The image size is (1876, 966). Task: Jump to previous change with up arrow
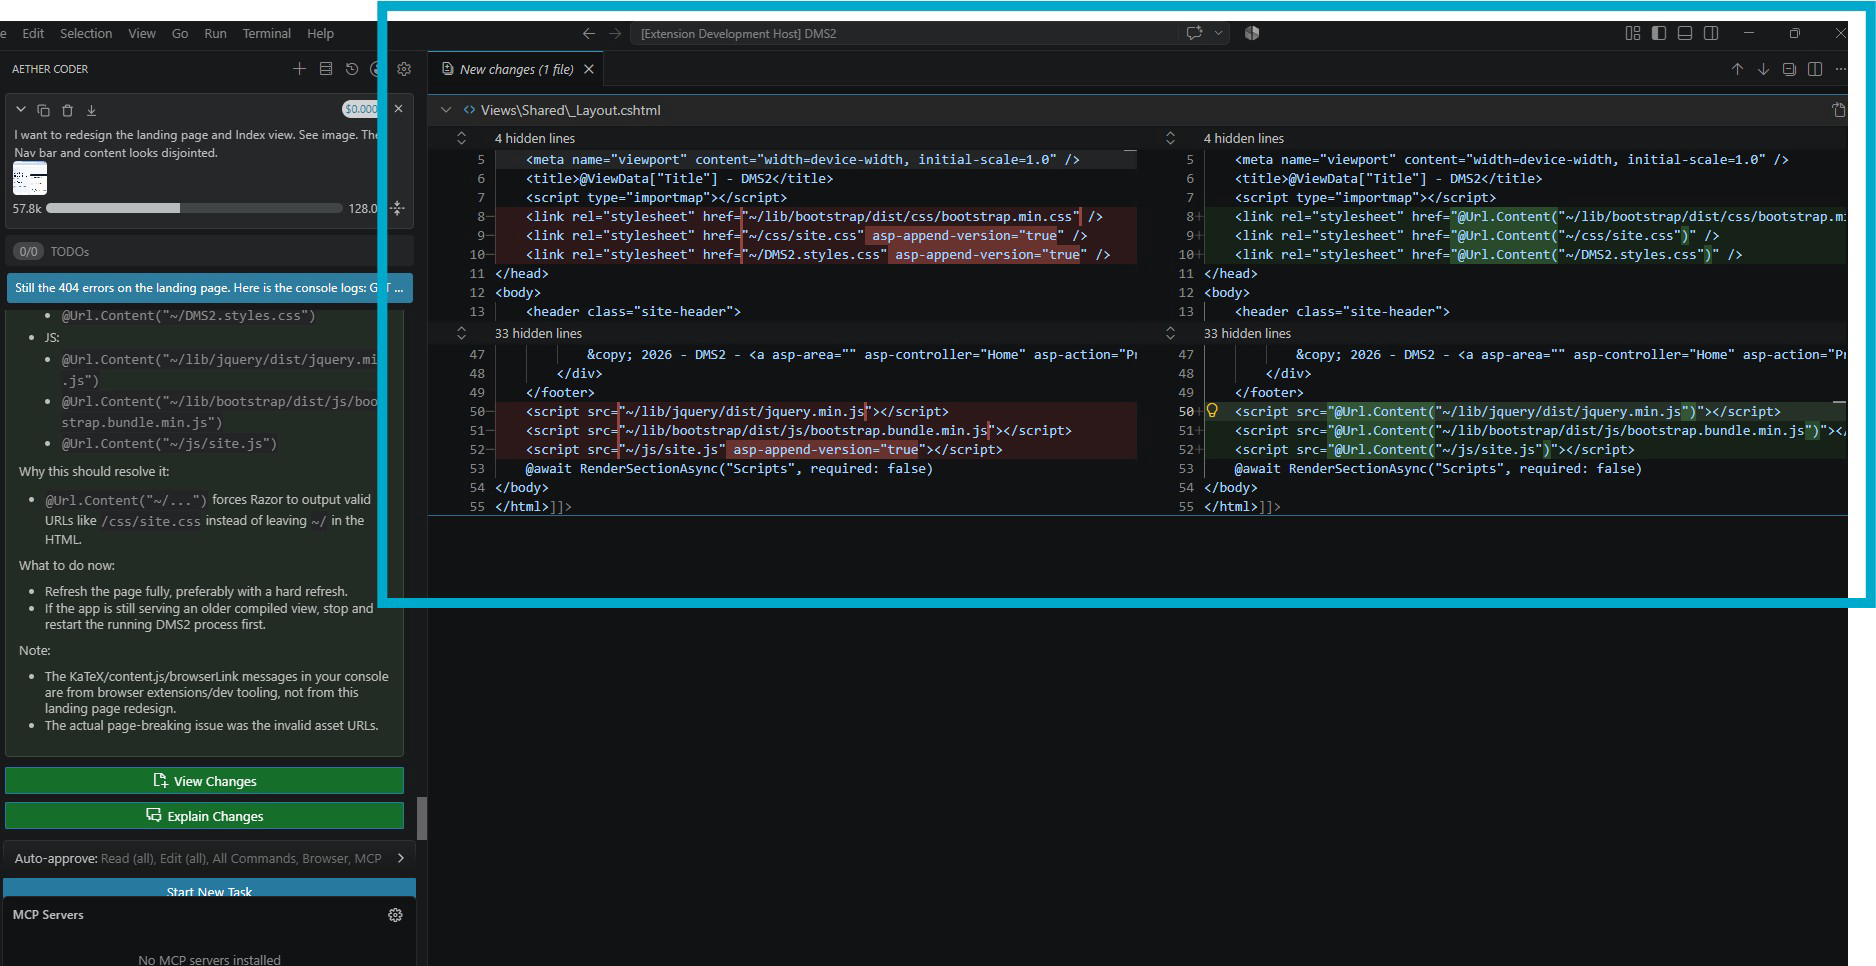(1737, 69)
